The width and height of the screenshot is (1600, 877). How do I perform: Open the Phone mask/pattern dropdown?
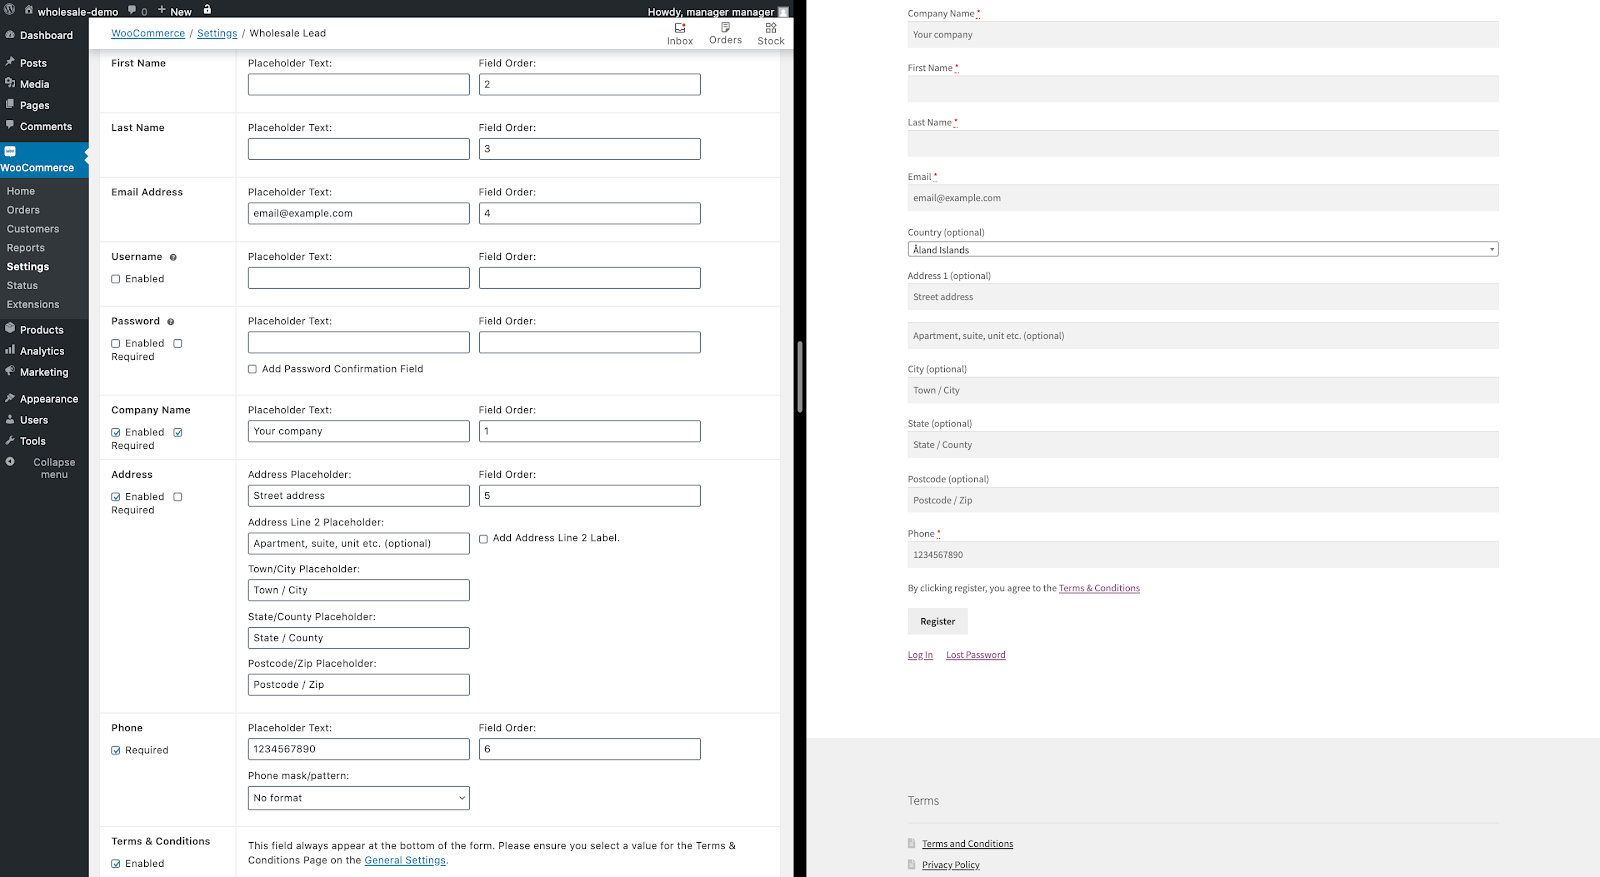pyautogui.click(x=359, y=798)
